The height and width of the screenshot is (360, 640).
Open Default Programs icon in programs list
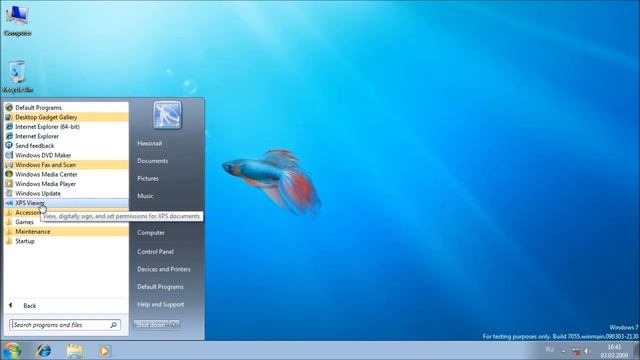(9, 108)
